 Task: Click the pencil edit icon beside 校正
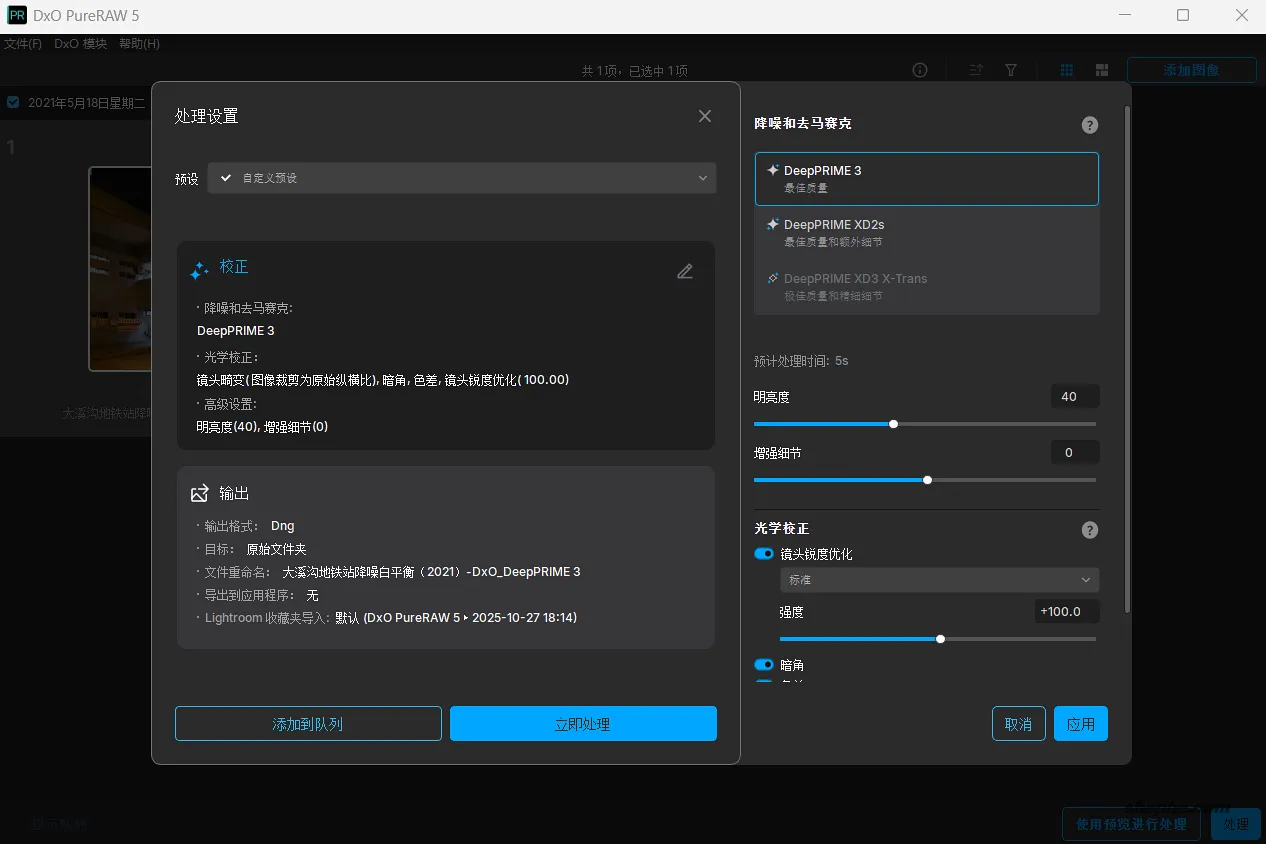685,271
